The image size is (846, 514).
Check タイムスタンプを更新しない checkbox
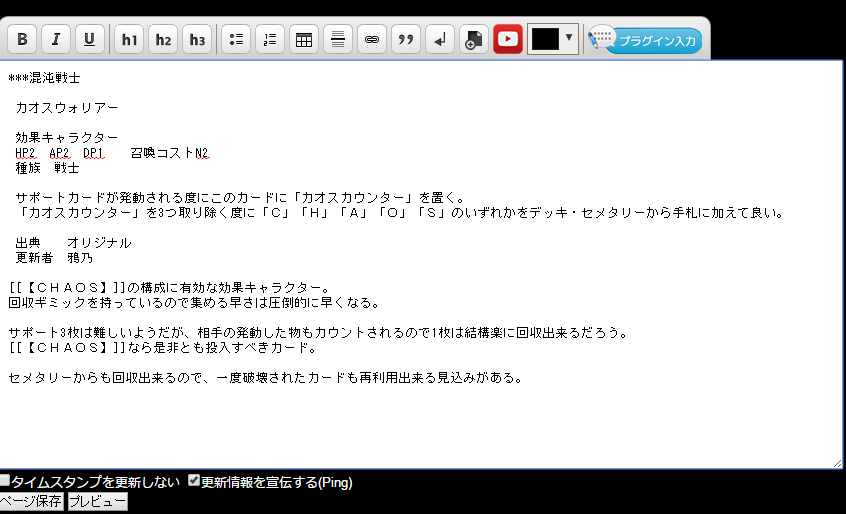(5, 480)
